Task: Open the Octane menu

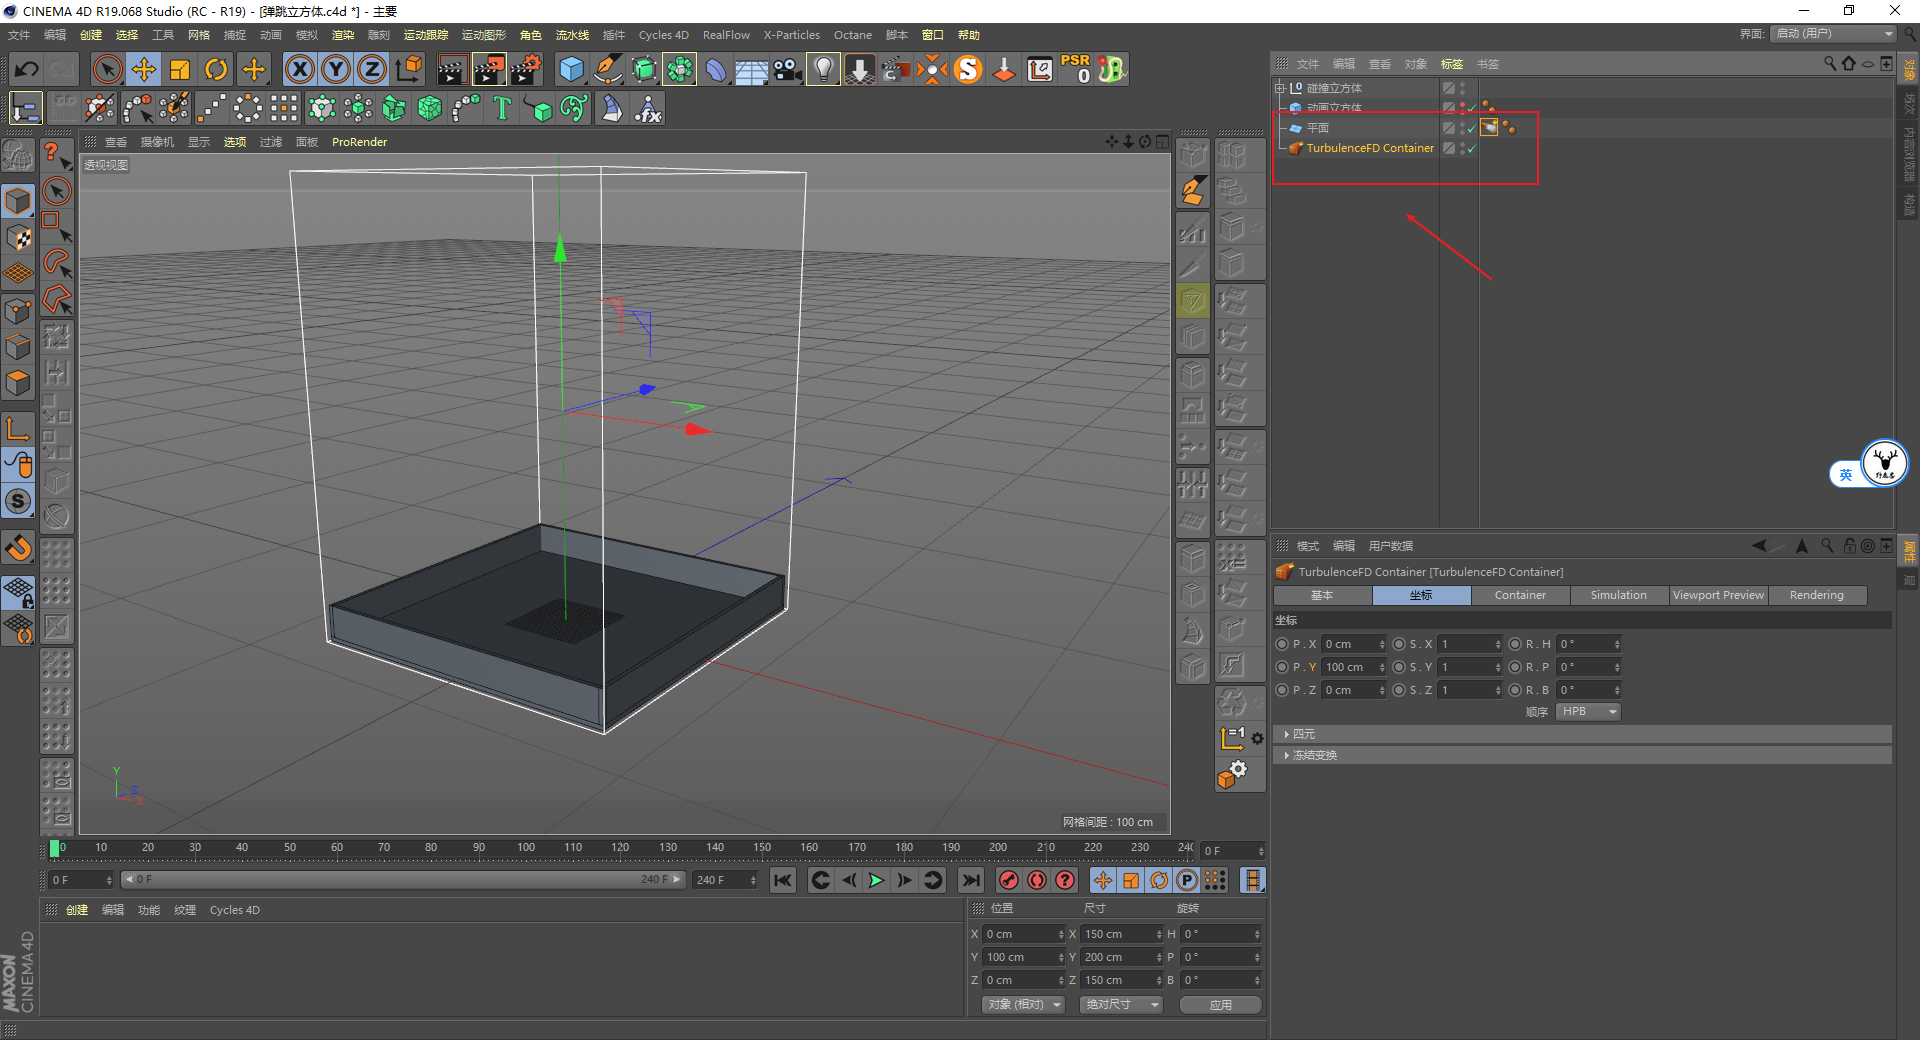Action: (852, 35)
